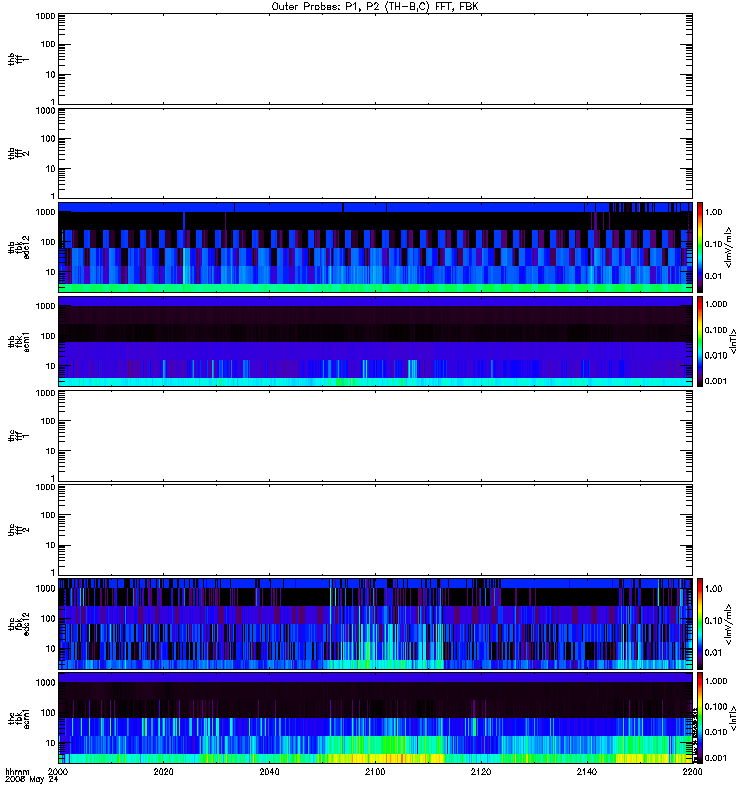Click the thb fbk edc12 axis label

click(18, 247)
